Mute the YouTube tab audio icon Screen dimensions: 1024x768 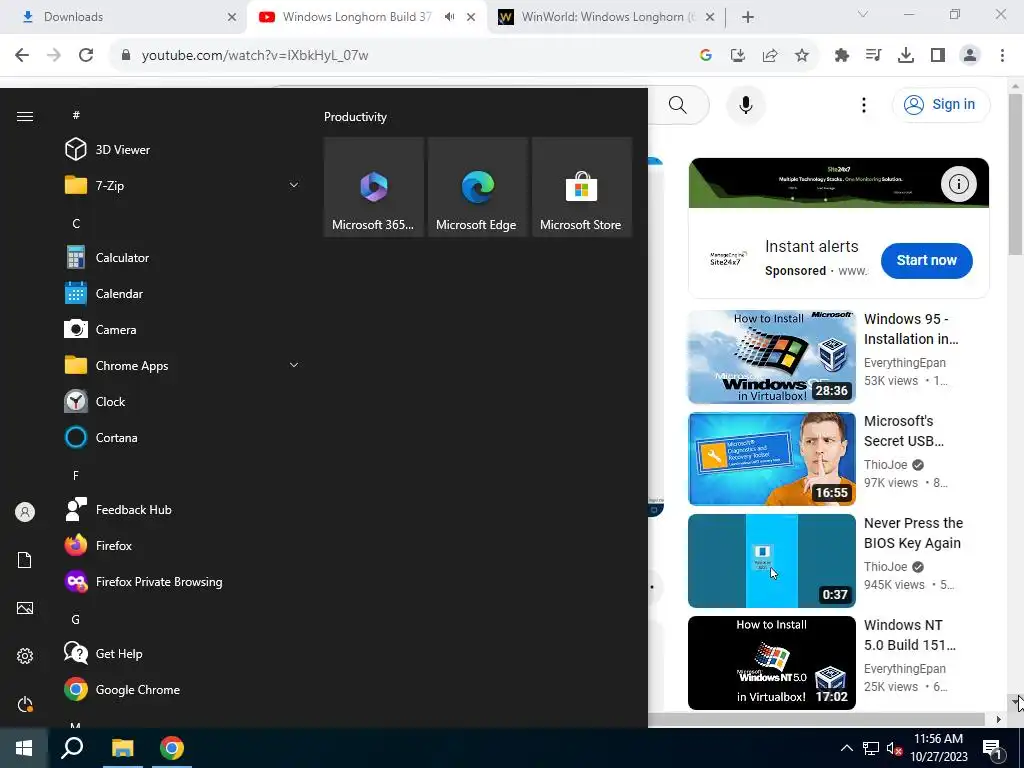click(449, 17)
